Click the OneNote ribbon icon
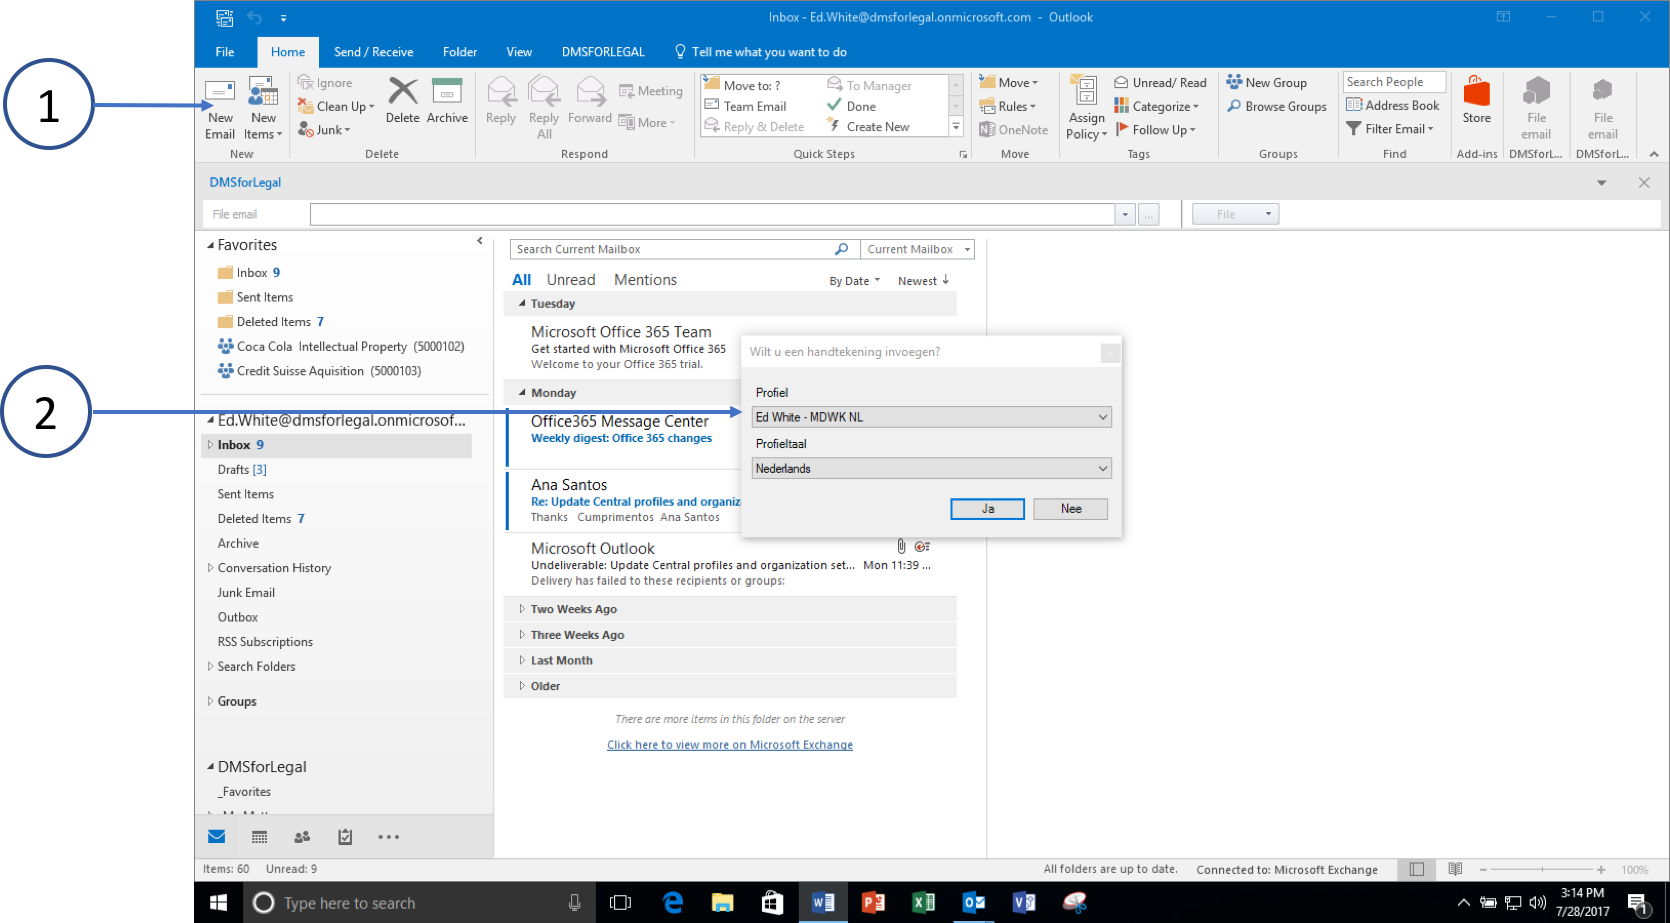1670x923 pixels. (x=1014, y=130)
